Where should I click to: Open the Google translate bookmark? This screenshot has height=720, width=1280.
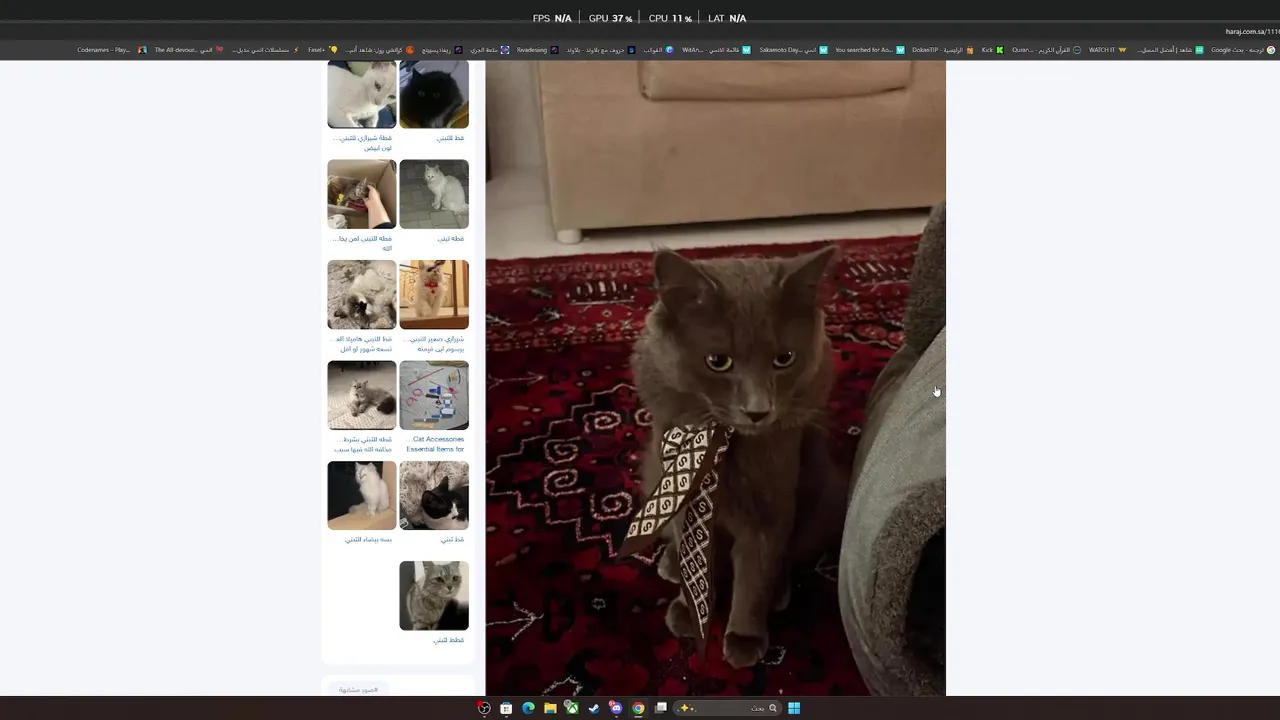[x=1243, y=50]
